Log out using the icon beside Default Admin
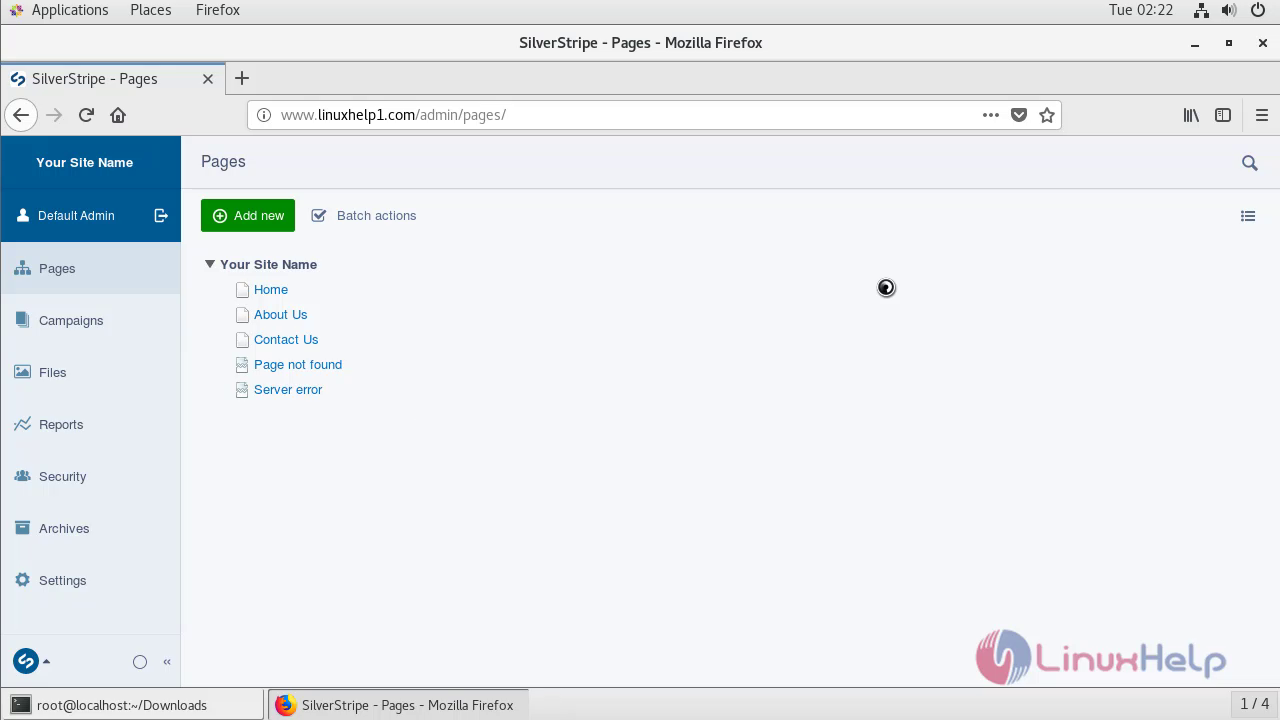This screenshot has width=1280, height=720. pyautogui.click(x=161, y=215)
